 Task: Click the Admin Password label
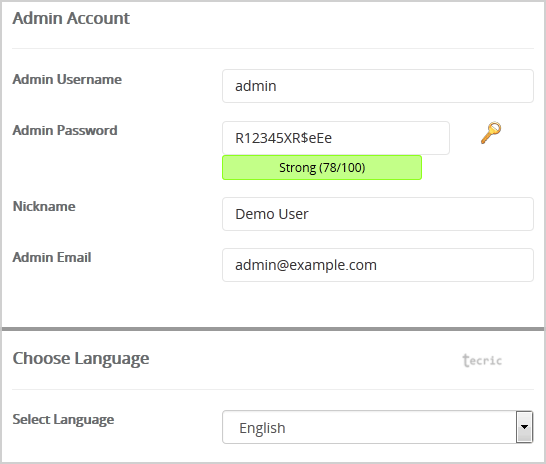65,131
